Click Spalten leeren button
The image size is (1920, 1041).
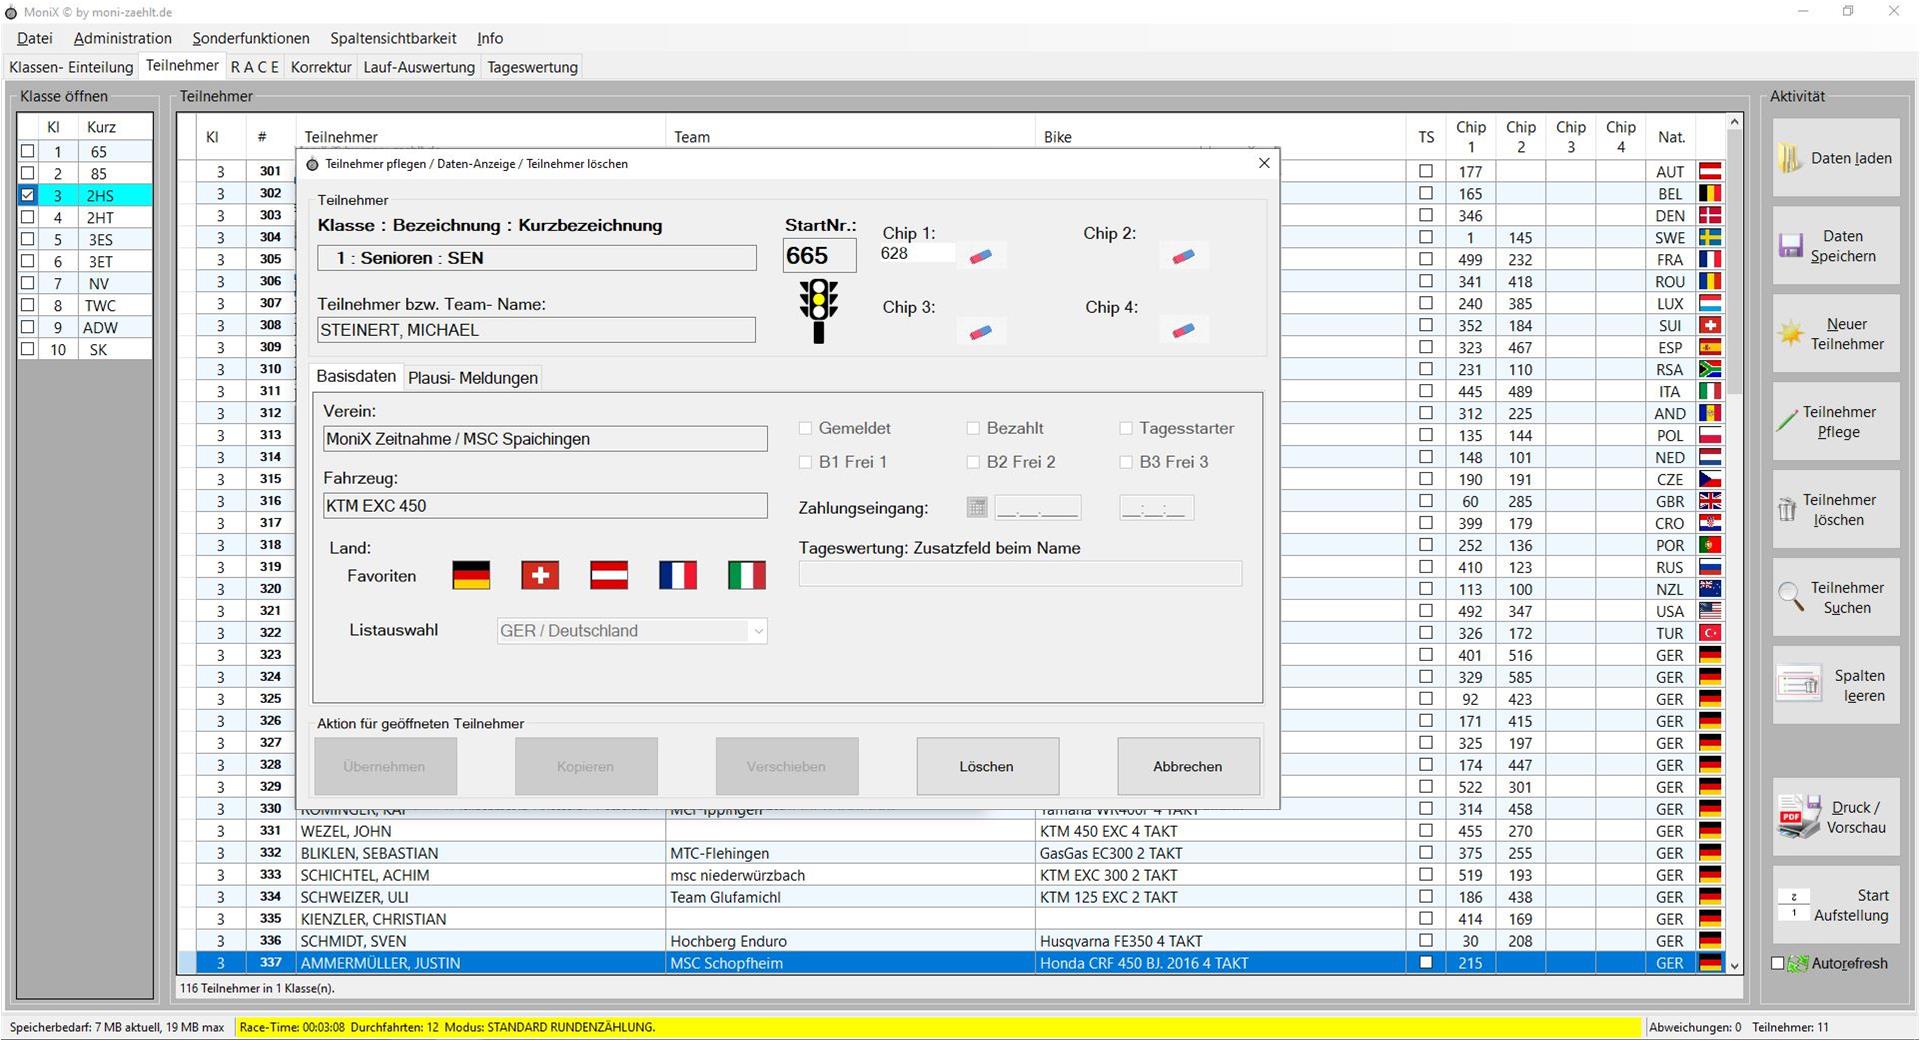click(x=1836, y=686)
